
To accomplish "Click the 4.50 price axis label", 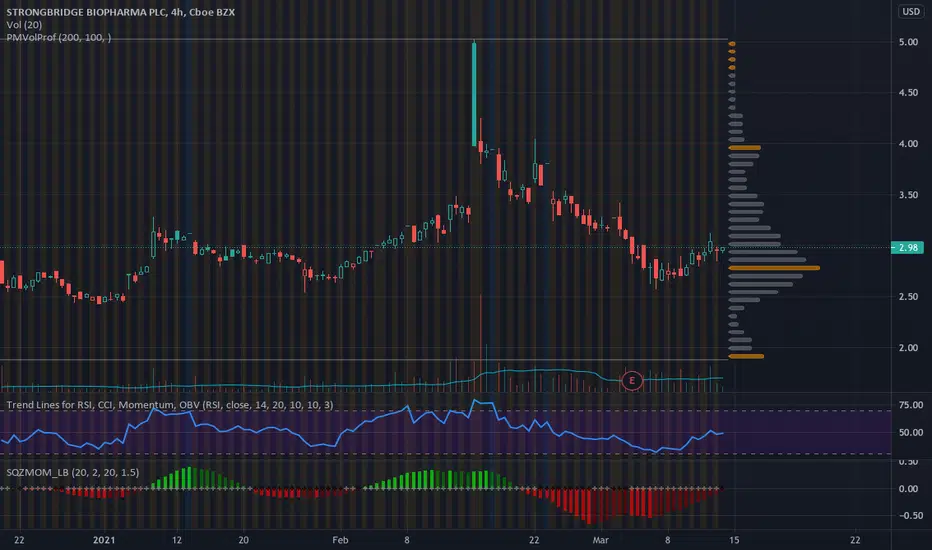I will pos(908,93).
